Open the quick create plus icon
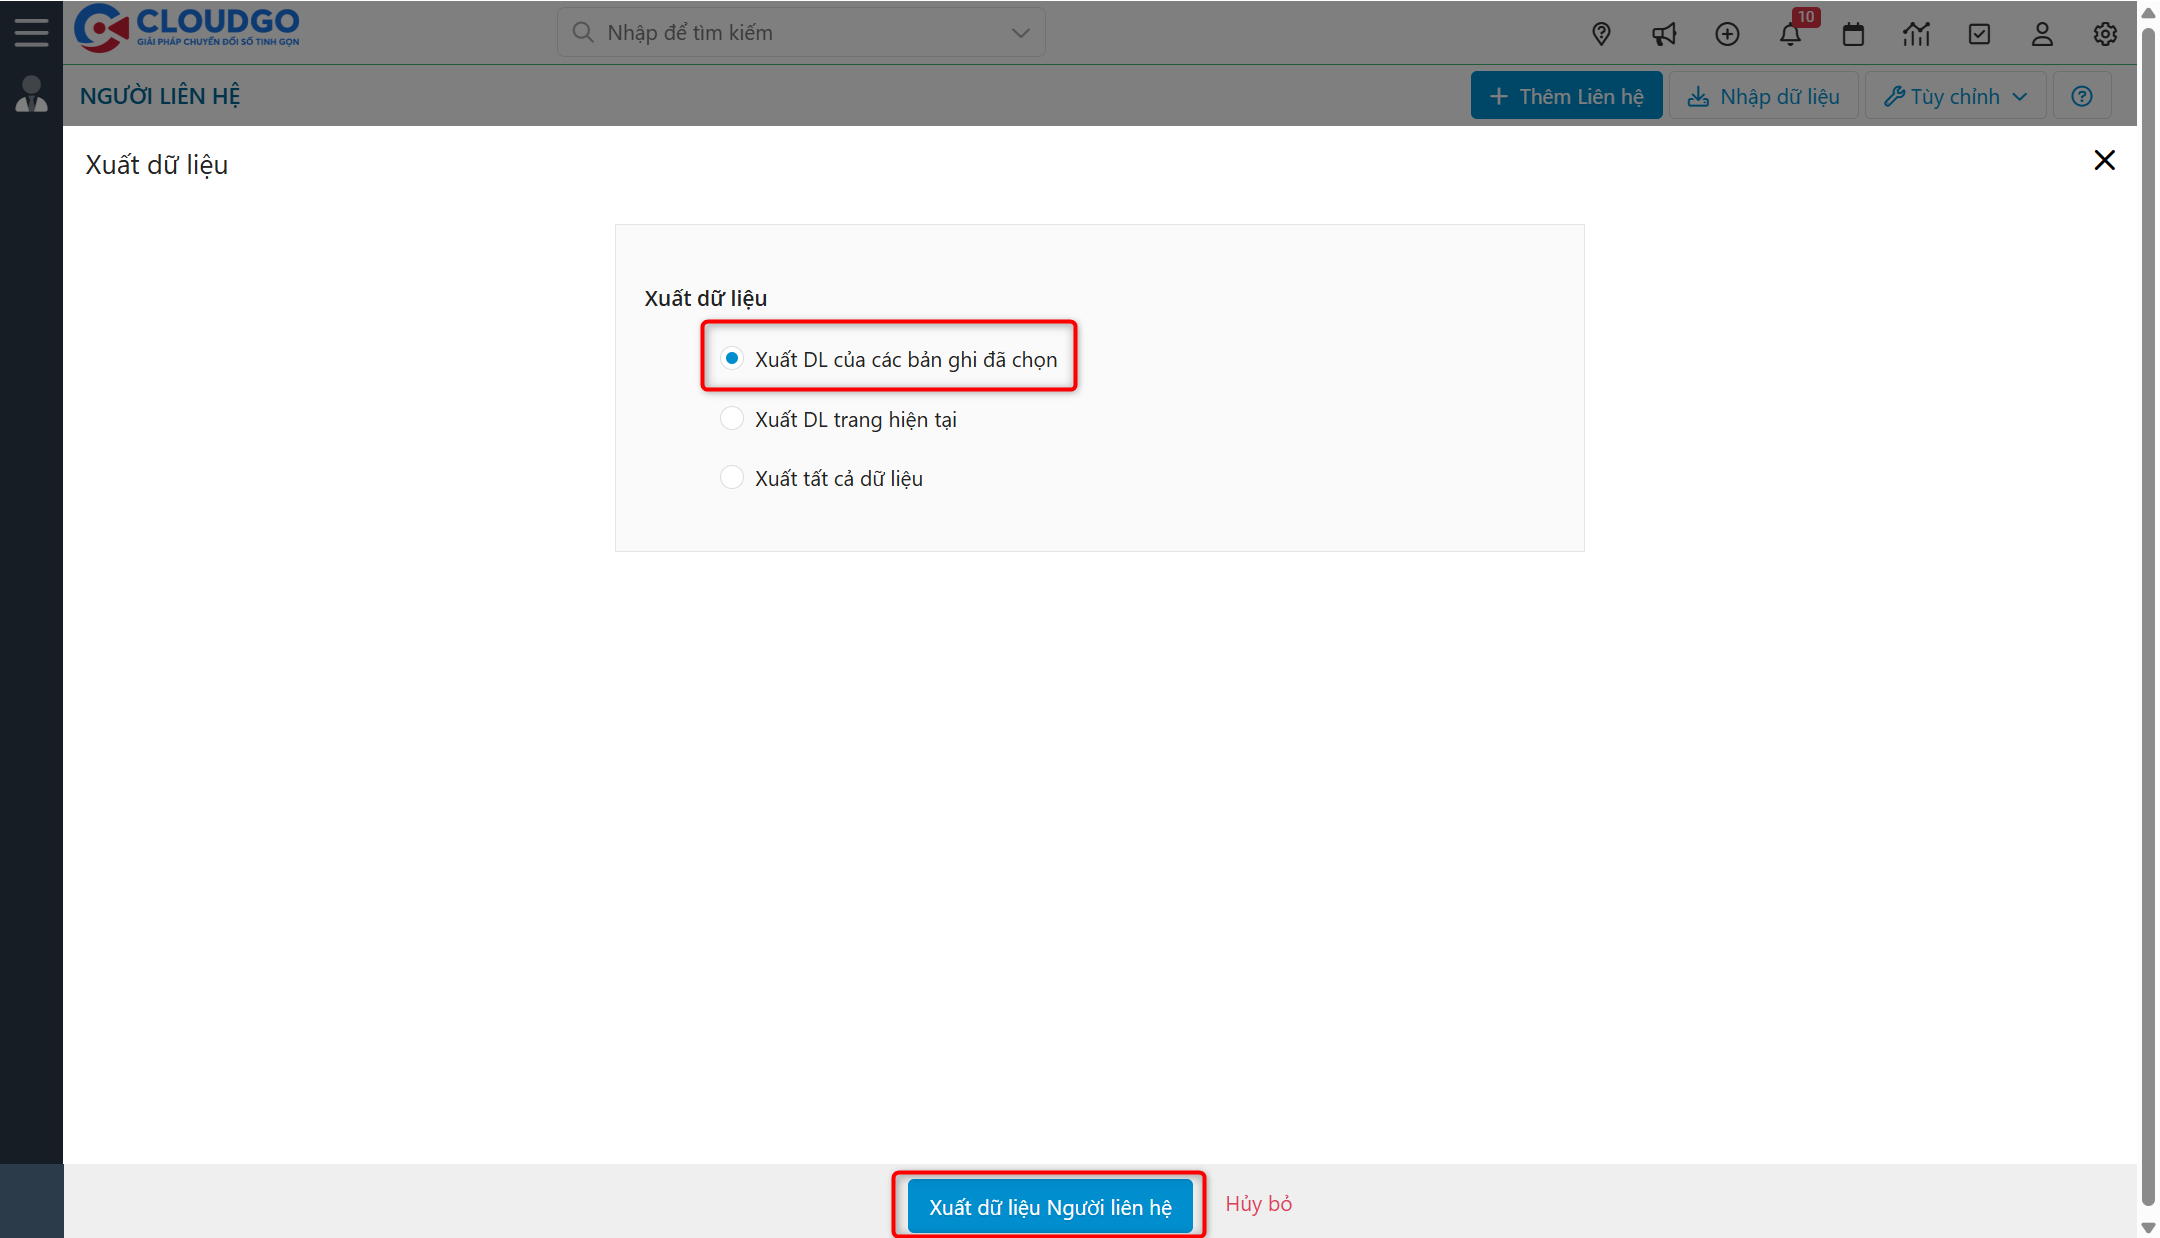This screenshot has width=2160, height=1238. (x=1728, y=33)
